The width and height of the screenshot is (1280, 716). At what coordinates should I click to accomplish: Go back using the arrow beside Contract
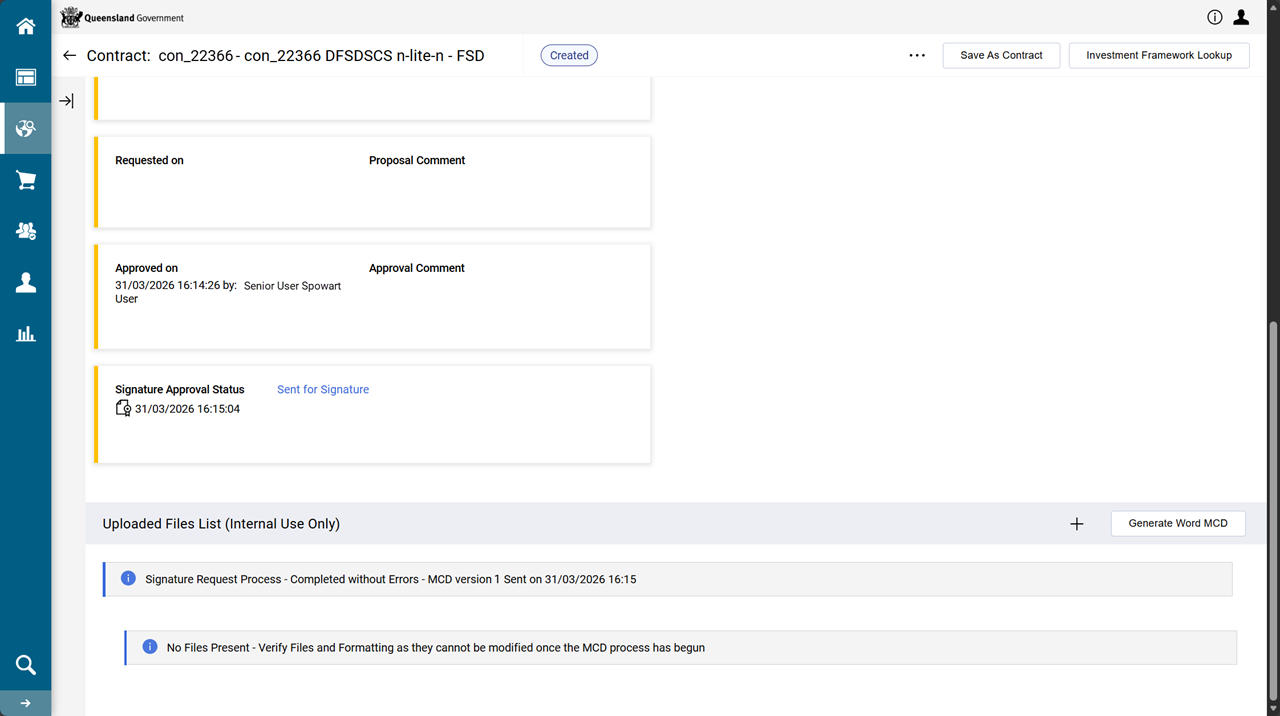coord(69,56)
